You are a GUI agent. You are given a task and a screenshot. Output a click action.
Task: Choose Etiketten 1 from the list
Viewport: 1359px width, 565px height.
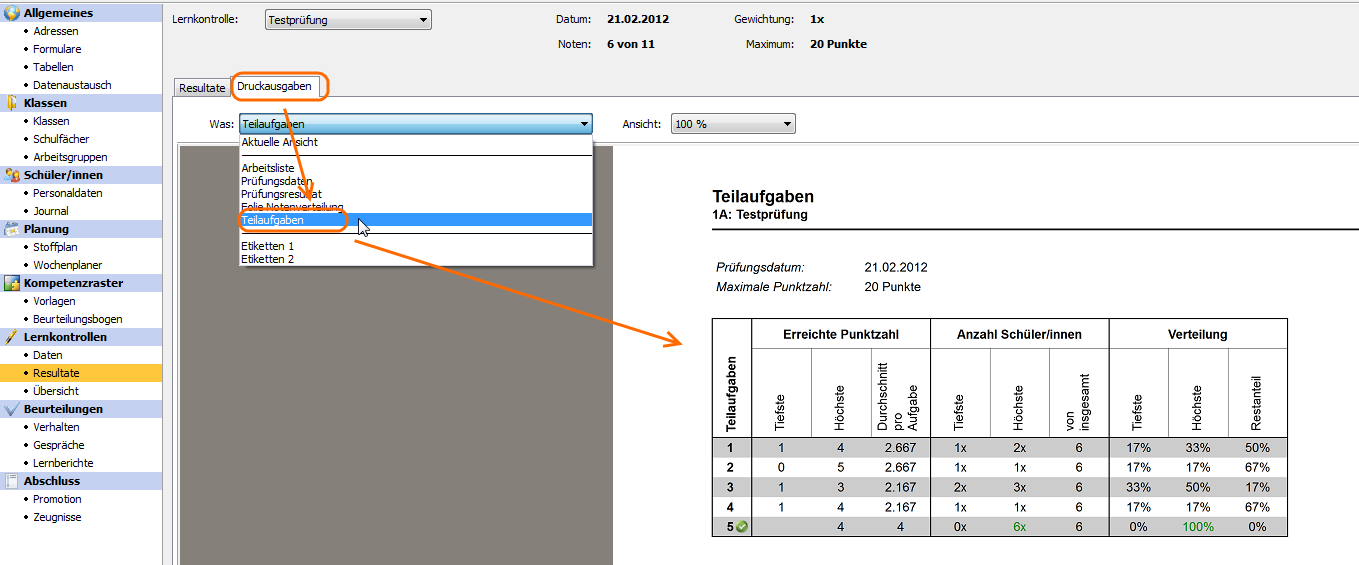(x=268, y=246)
